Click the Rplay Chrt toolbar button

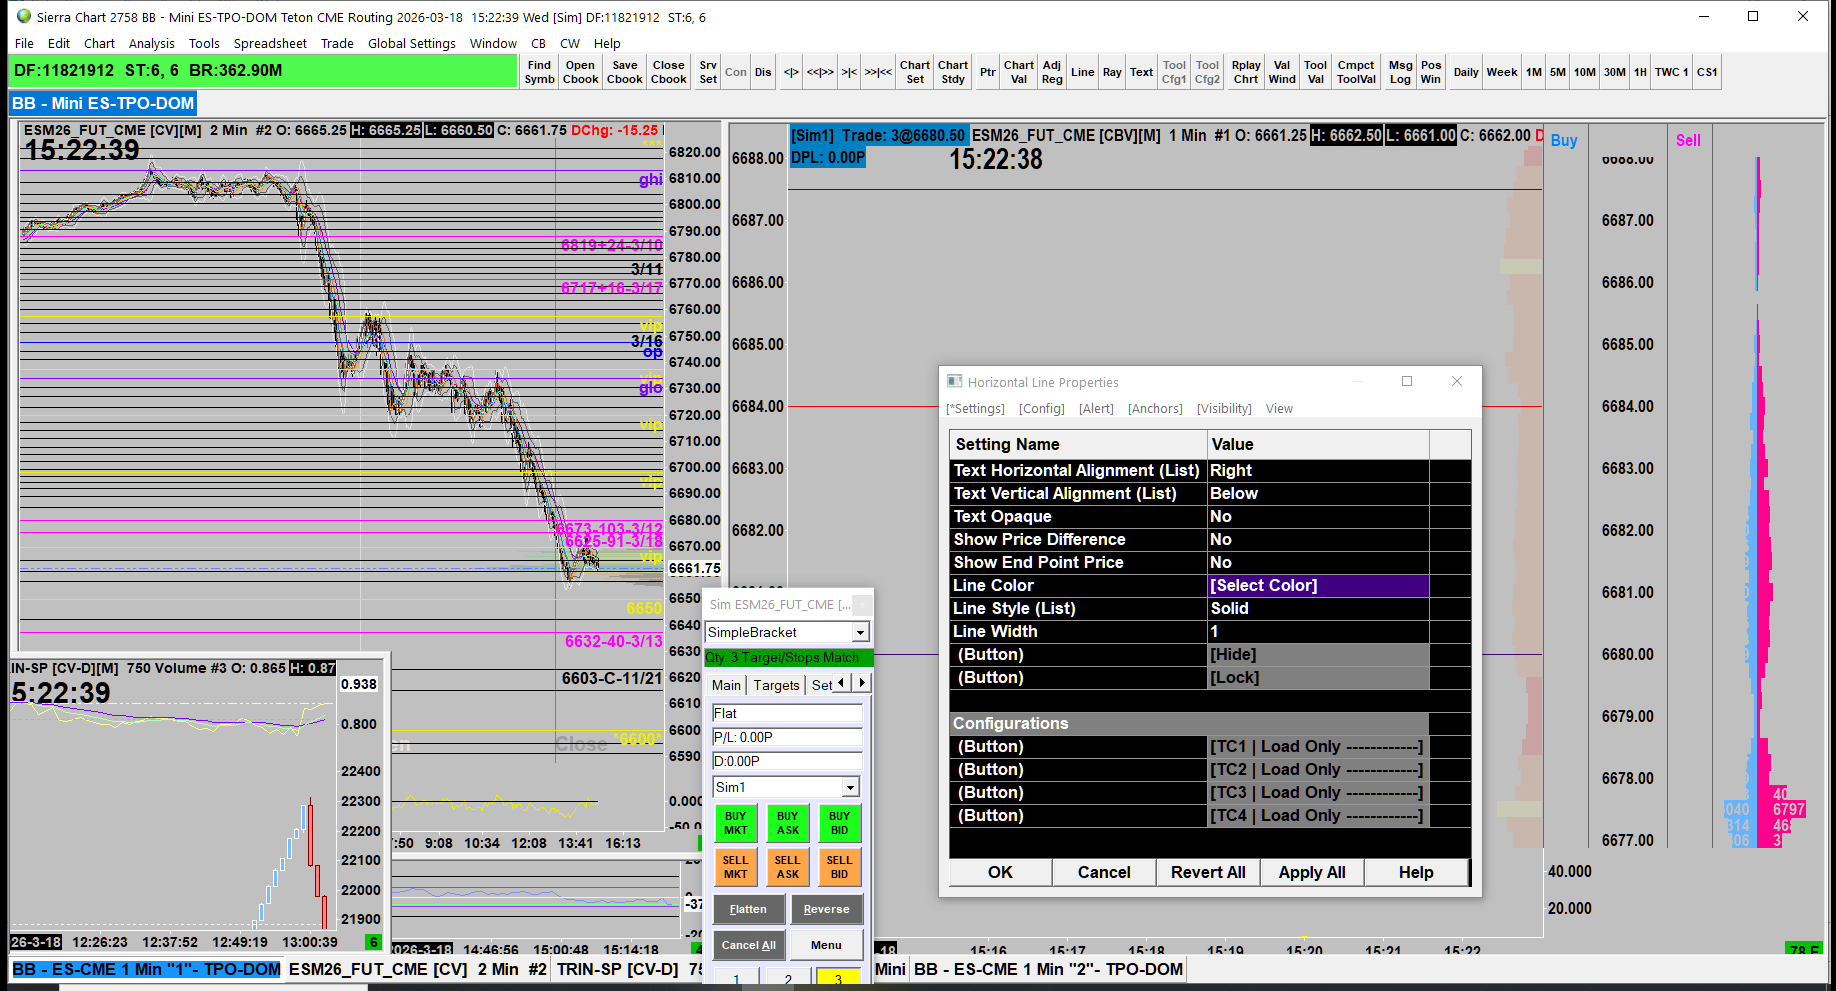coord(1246,72)
